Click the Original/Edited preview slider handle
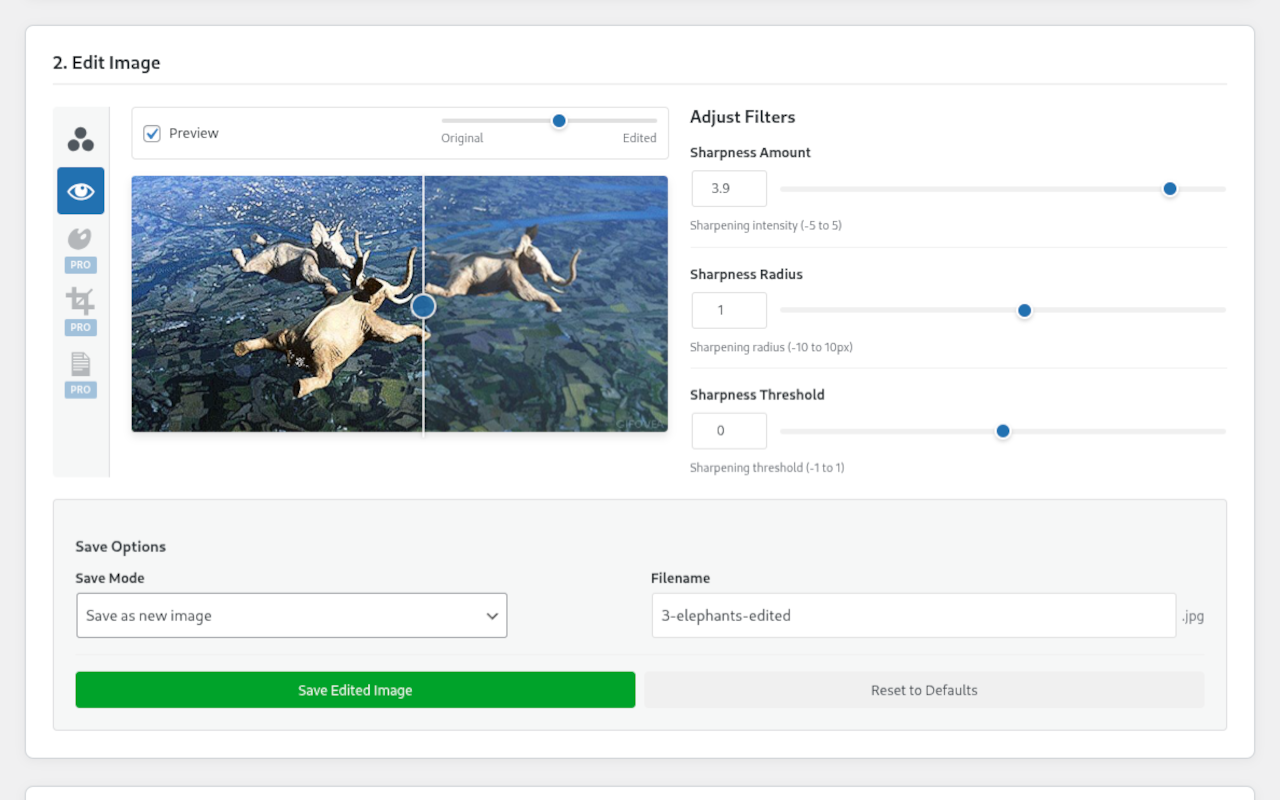Screen dimensions: 1280x800 pyautogui.click(x=559, y=121)
